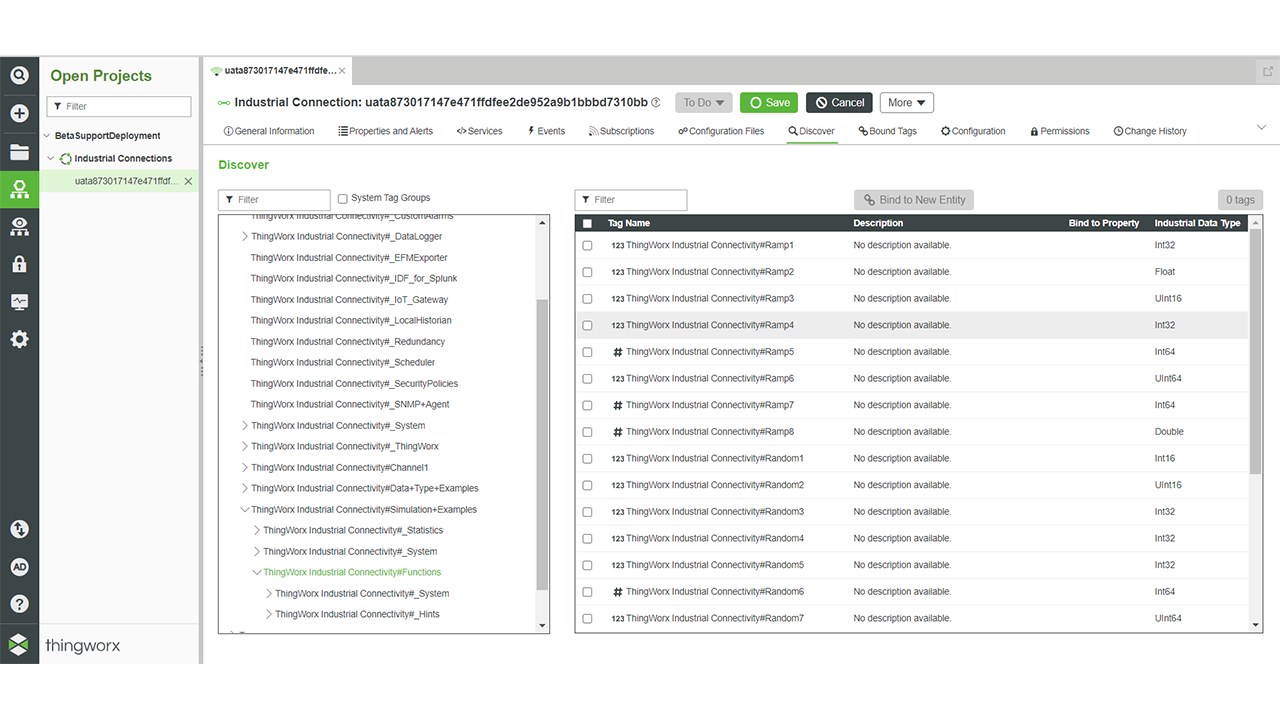The height and width of the screenshot is (720, 1280).
Task: Open the padlock Security icon in sidebar
Action: point(19,264)
